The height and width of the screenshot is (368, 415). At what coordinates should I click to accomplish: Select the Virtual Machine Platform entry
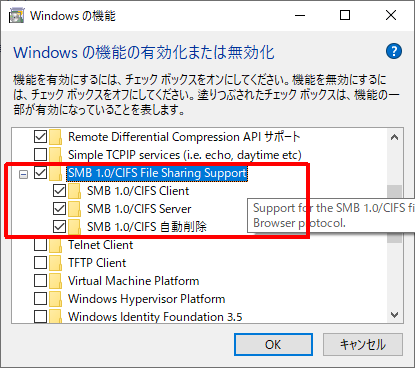coord(133,281)
